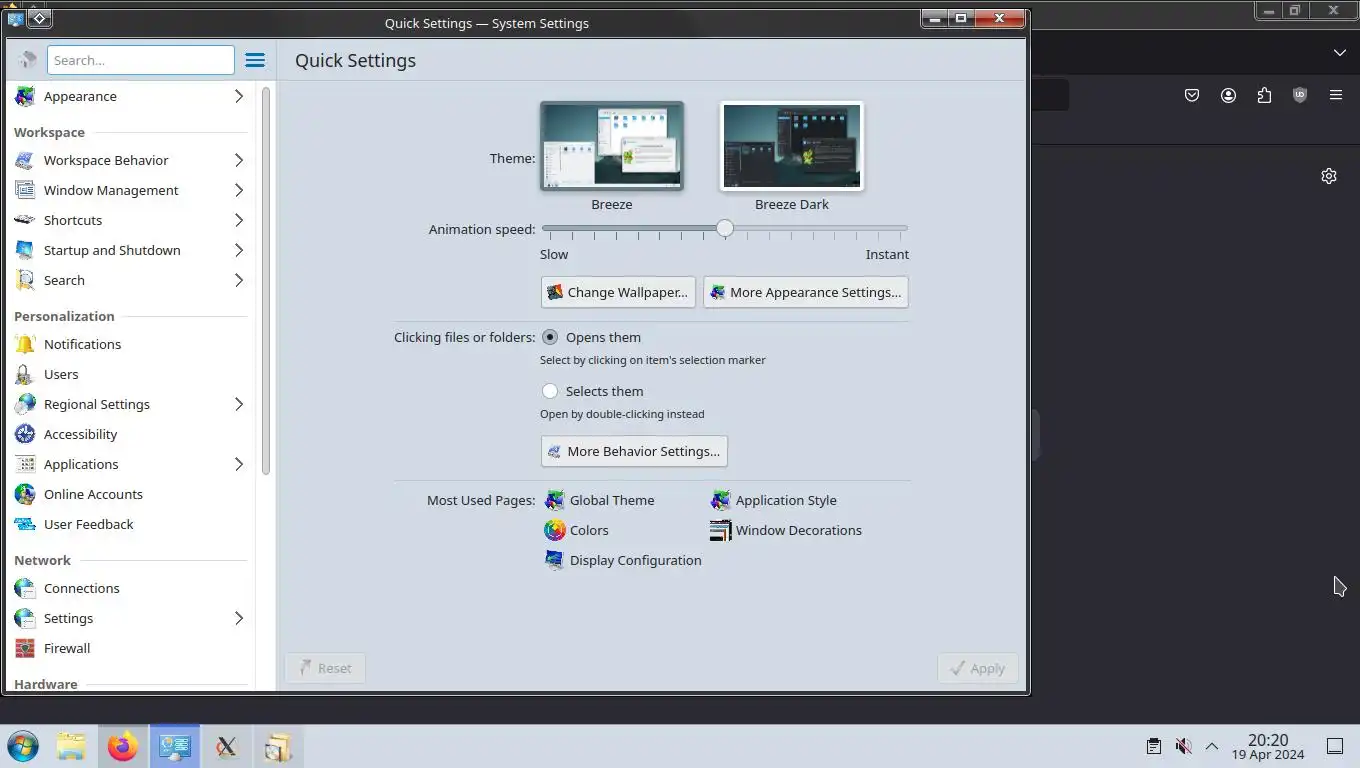The image size is (1360, 768).
Task: Click the Colors wheel icon
Action: coord(554,530)
